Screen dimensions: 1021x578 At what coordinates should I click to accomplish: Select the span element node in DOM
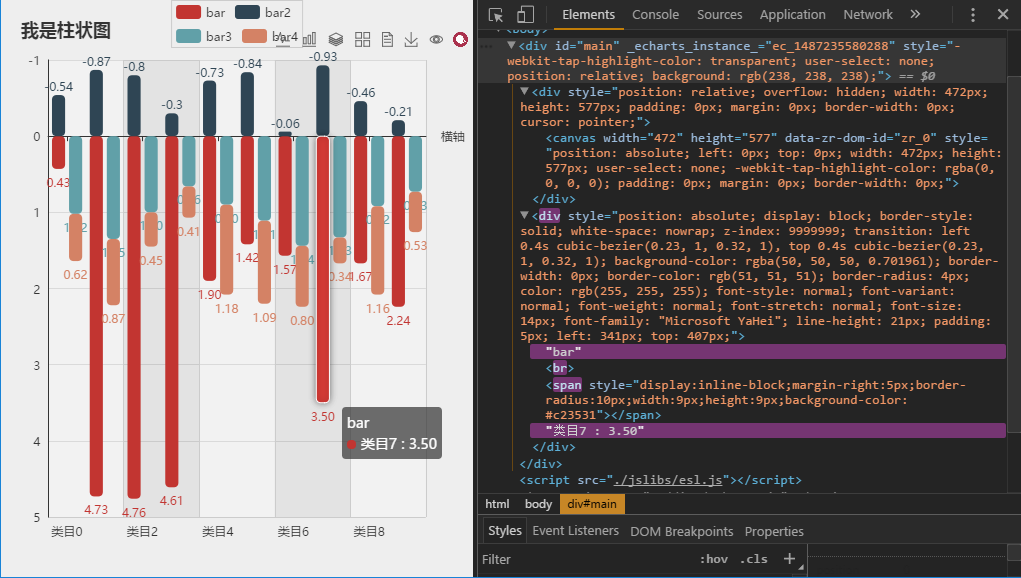755,400
